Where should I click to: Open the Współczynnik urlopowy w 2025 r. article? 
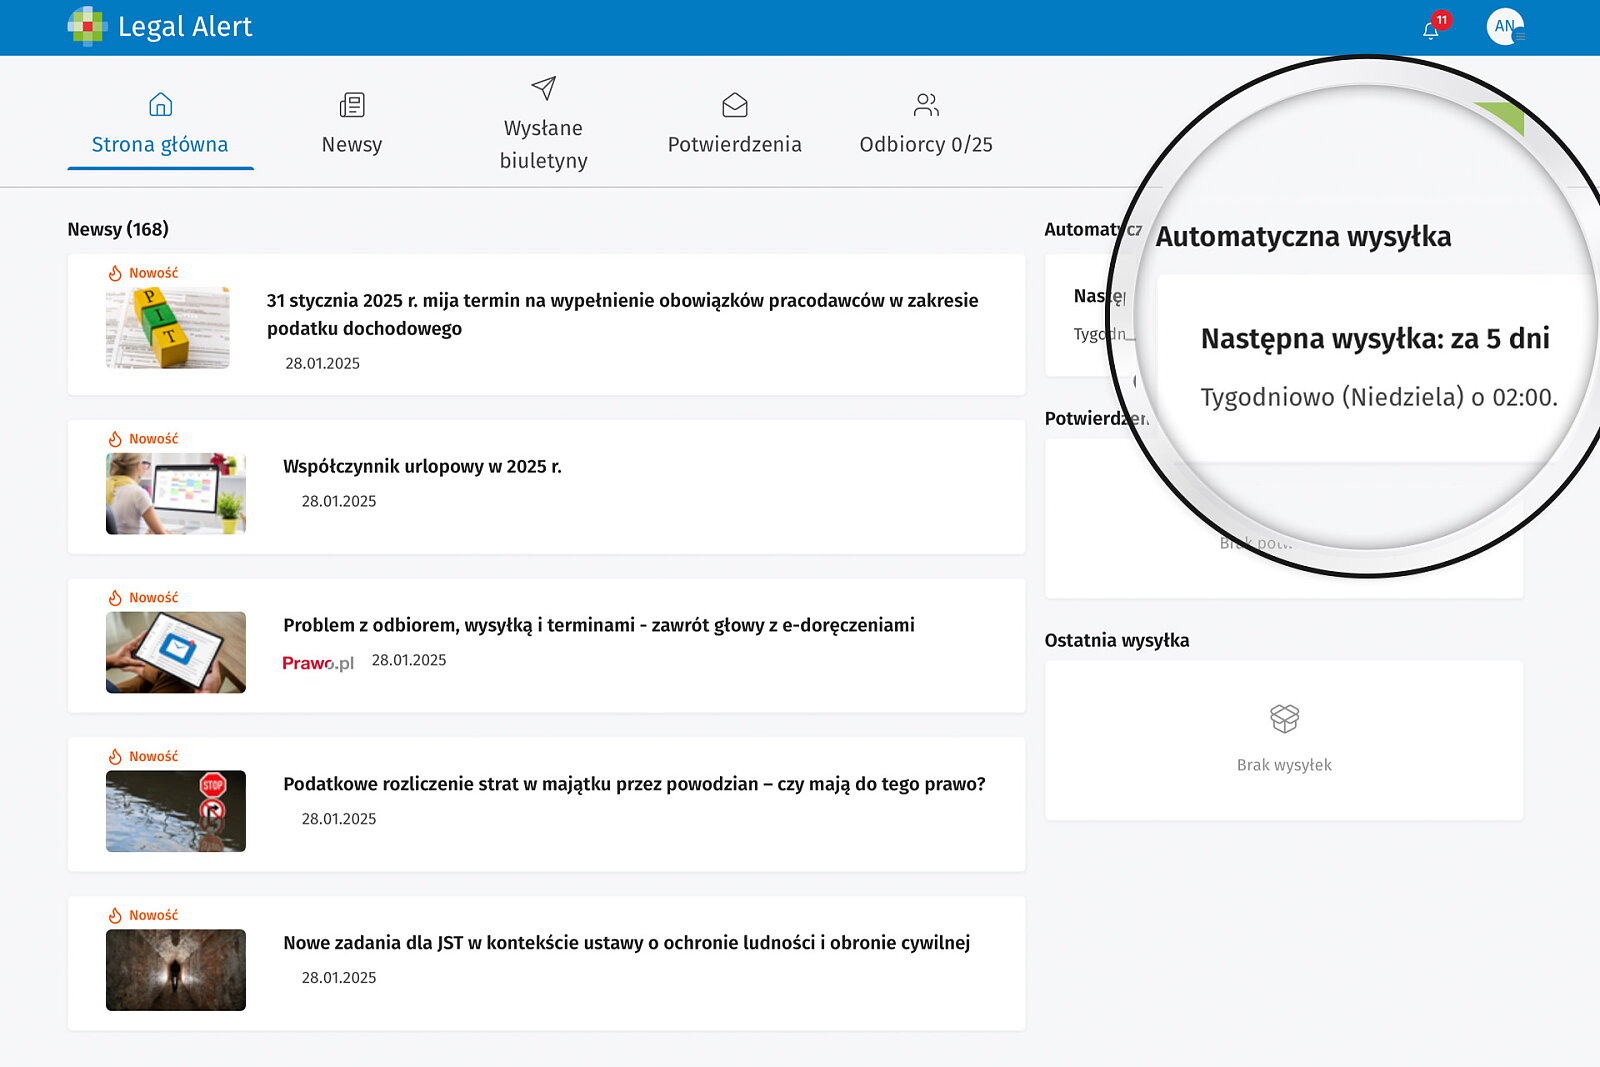(422, 467)
